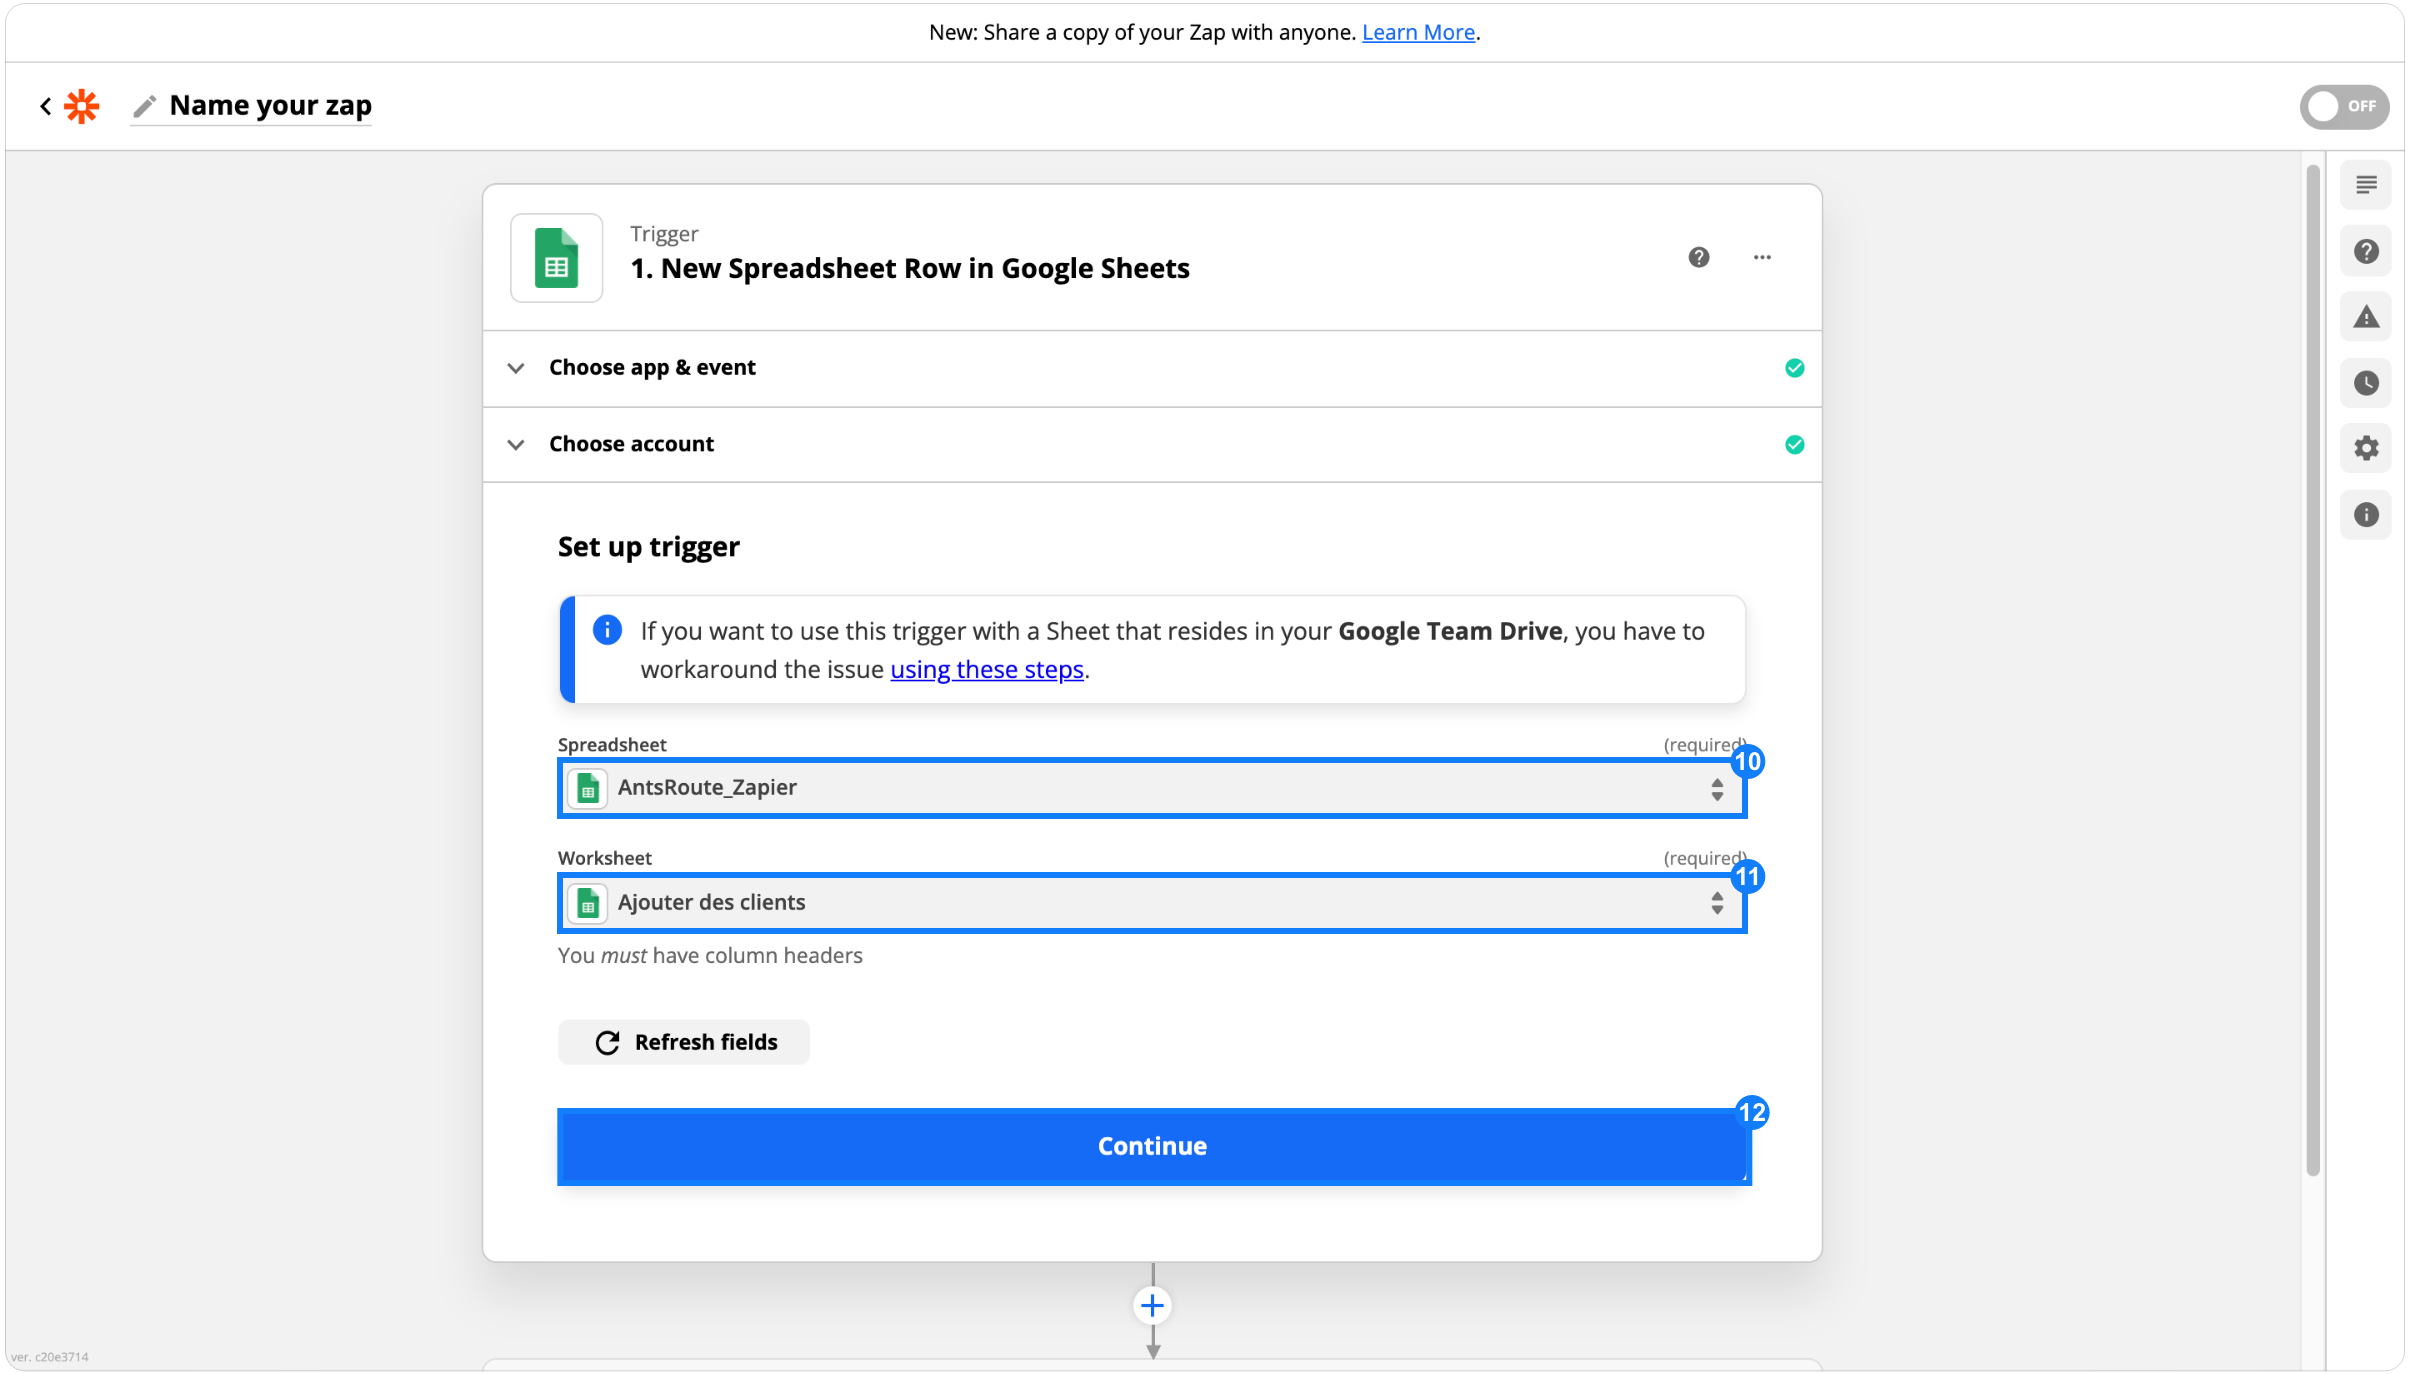The image size is (2409, 1374).
Task: Open the help icon in right sidebar
Action: click(x=2366, y=251)
